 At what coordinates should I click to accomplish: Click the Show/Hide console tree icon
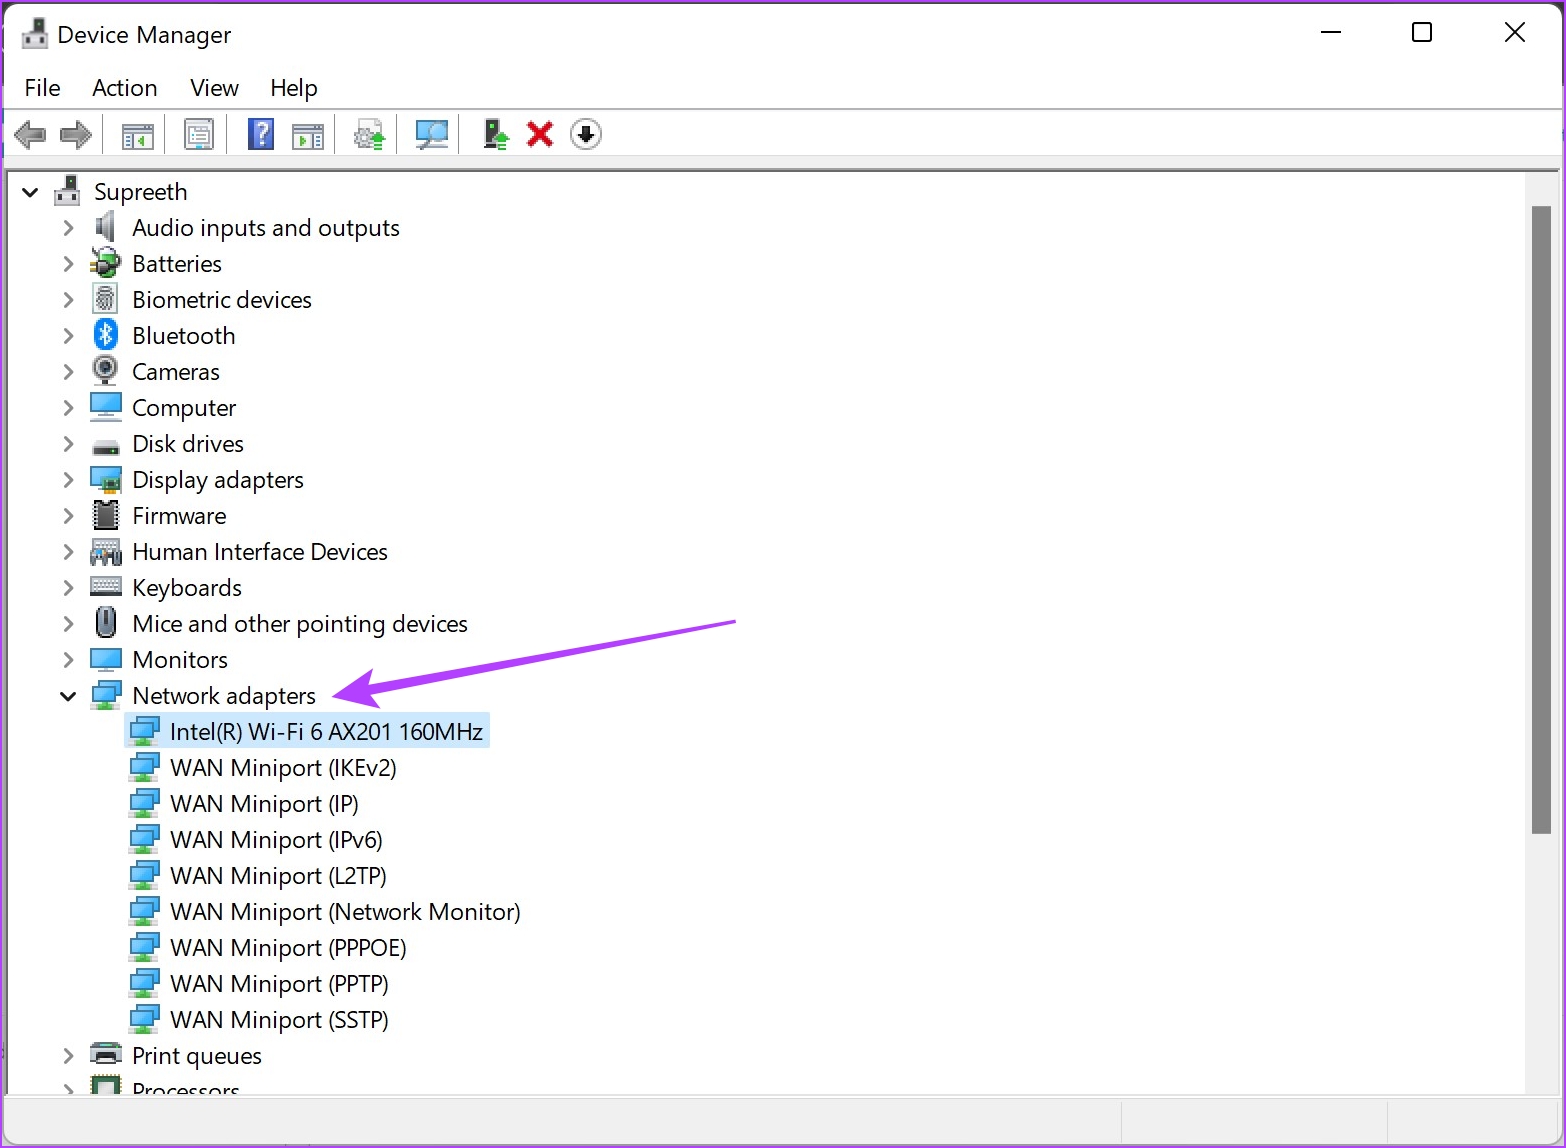coord(137,134)
